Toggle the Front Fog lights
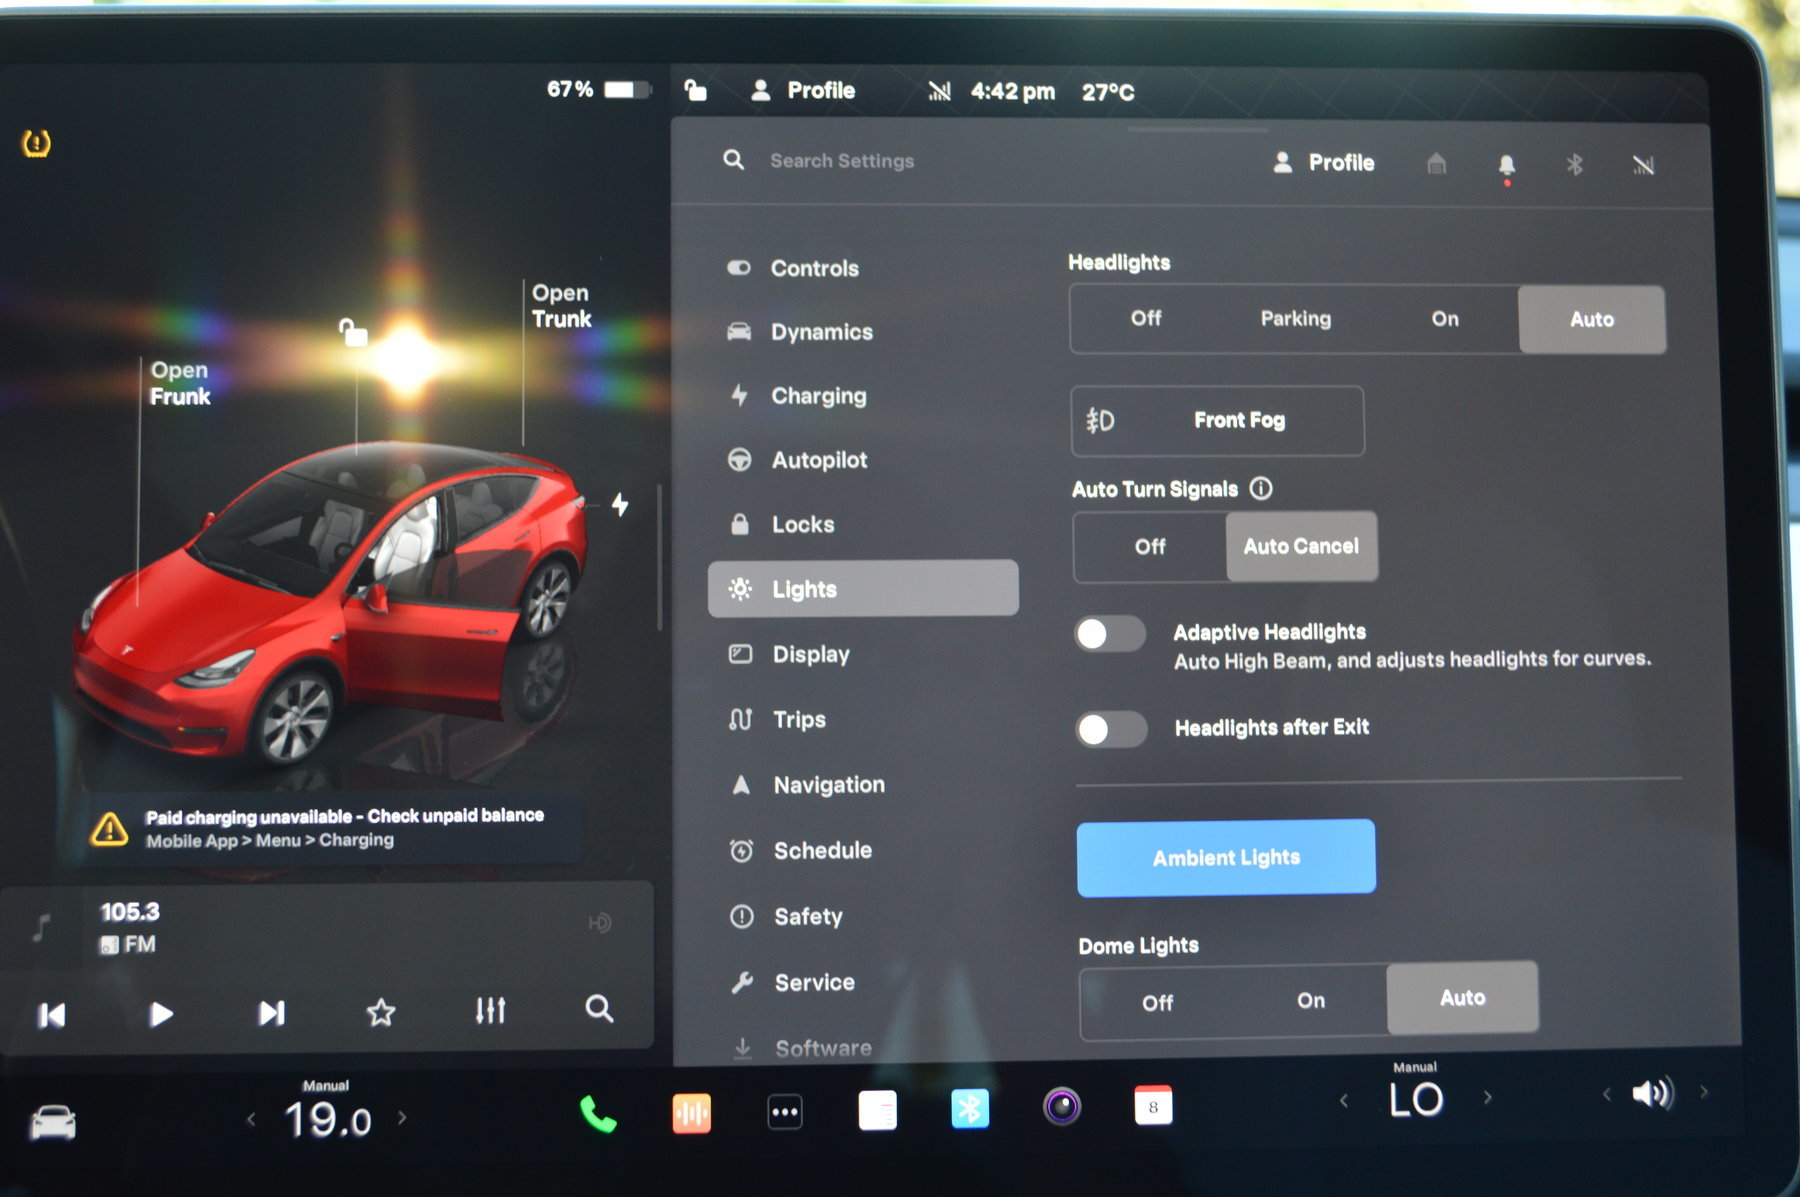The height and width of the screenshot is (1197, 1800). point(1217,421)
